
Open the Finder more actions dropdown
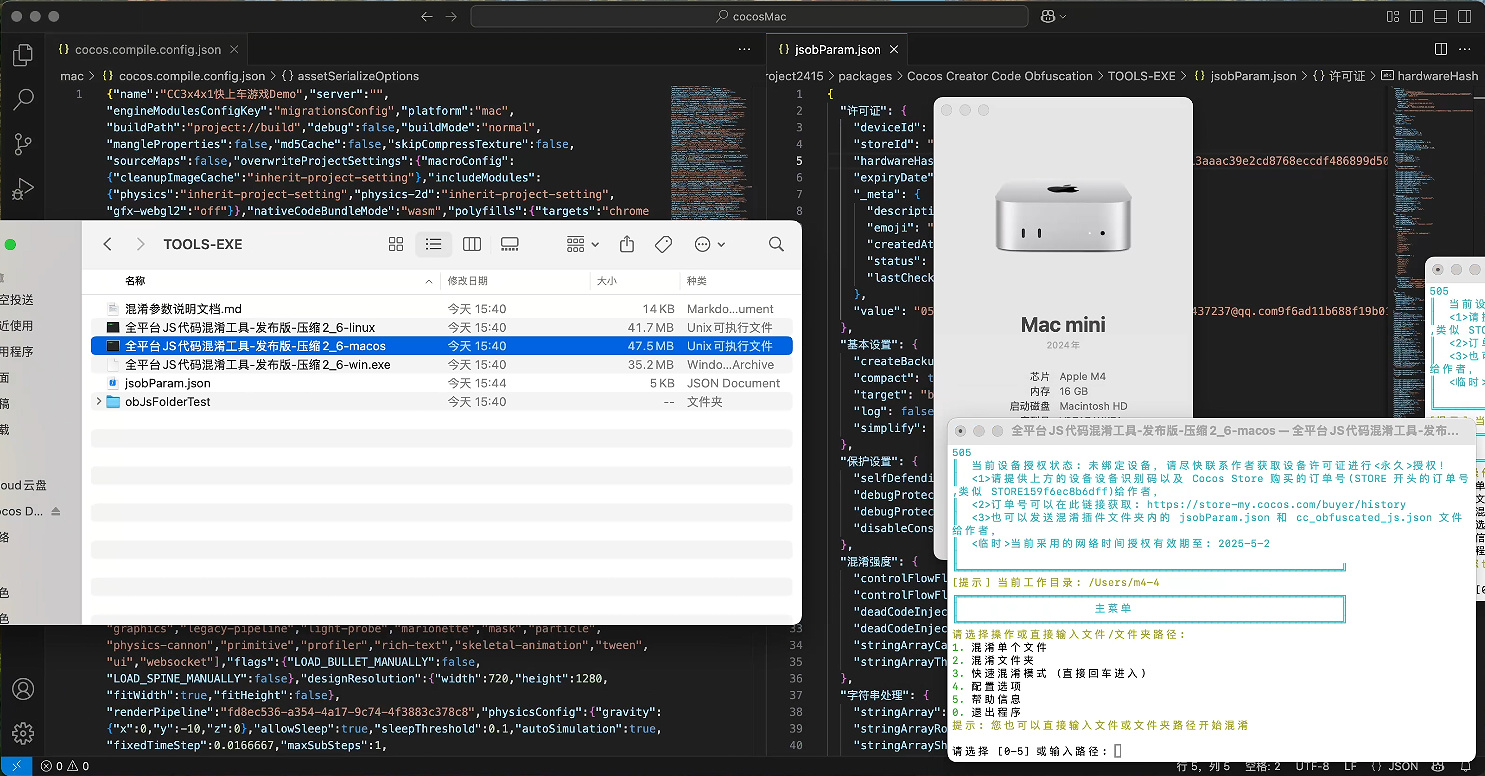tap(708, 245)
